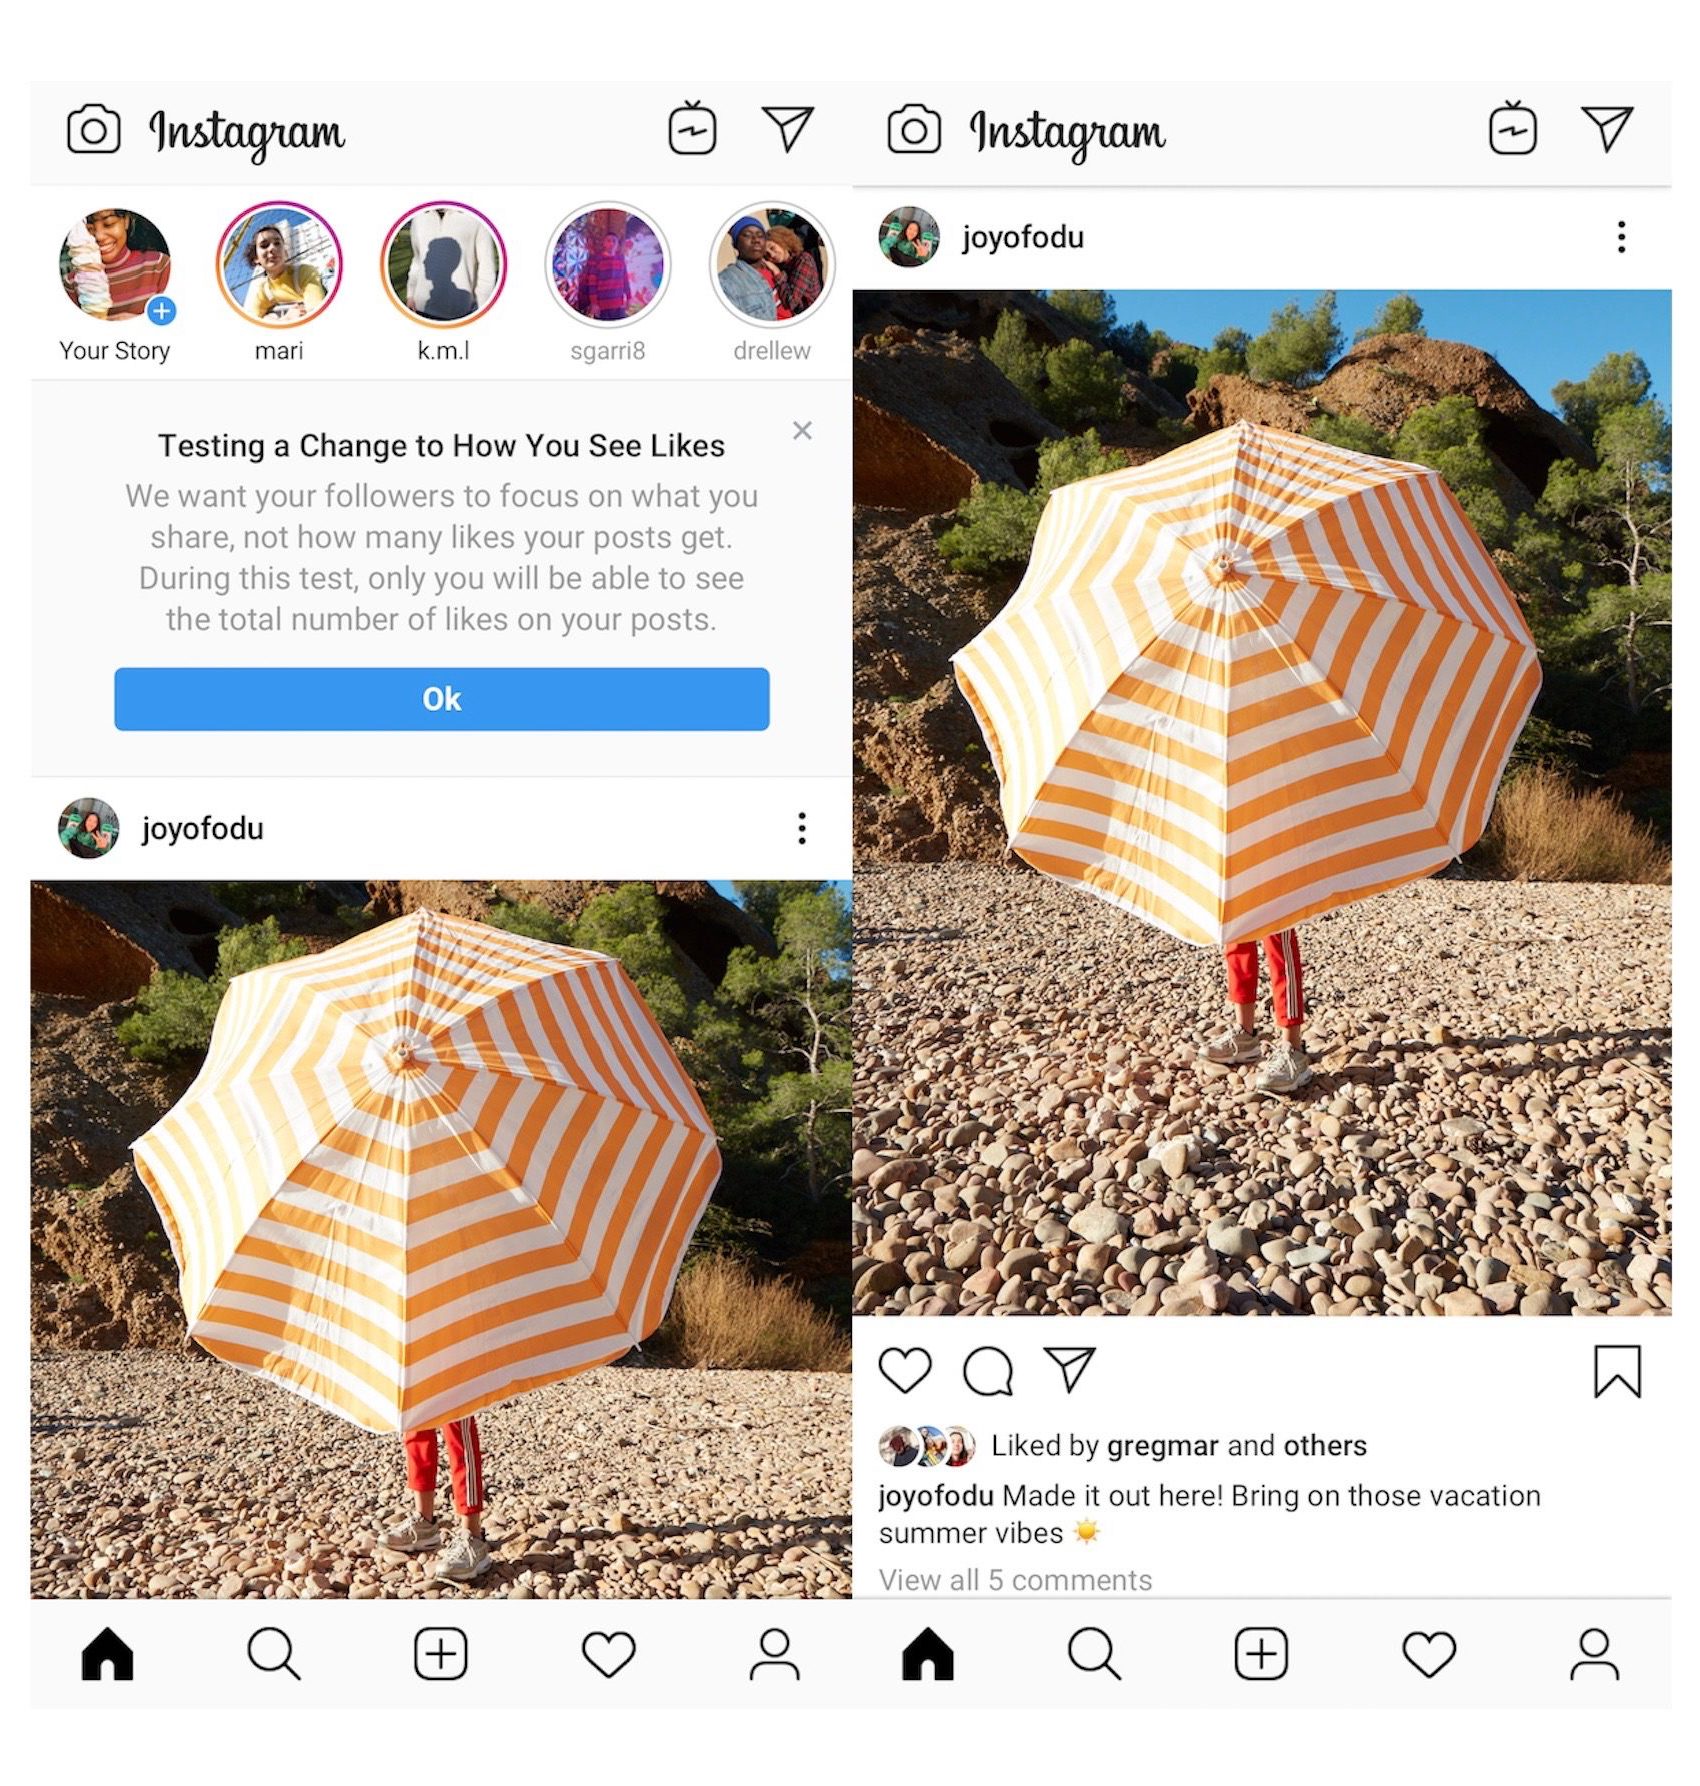View mari's story
The image size is (1700, 1786).
(x=279, y=265)
